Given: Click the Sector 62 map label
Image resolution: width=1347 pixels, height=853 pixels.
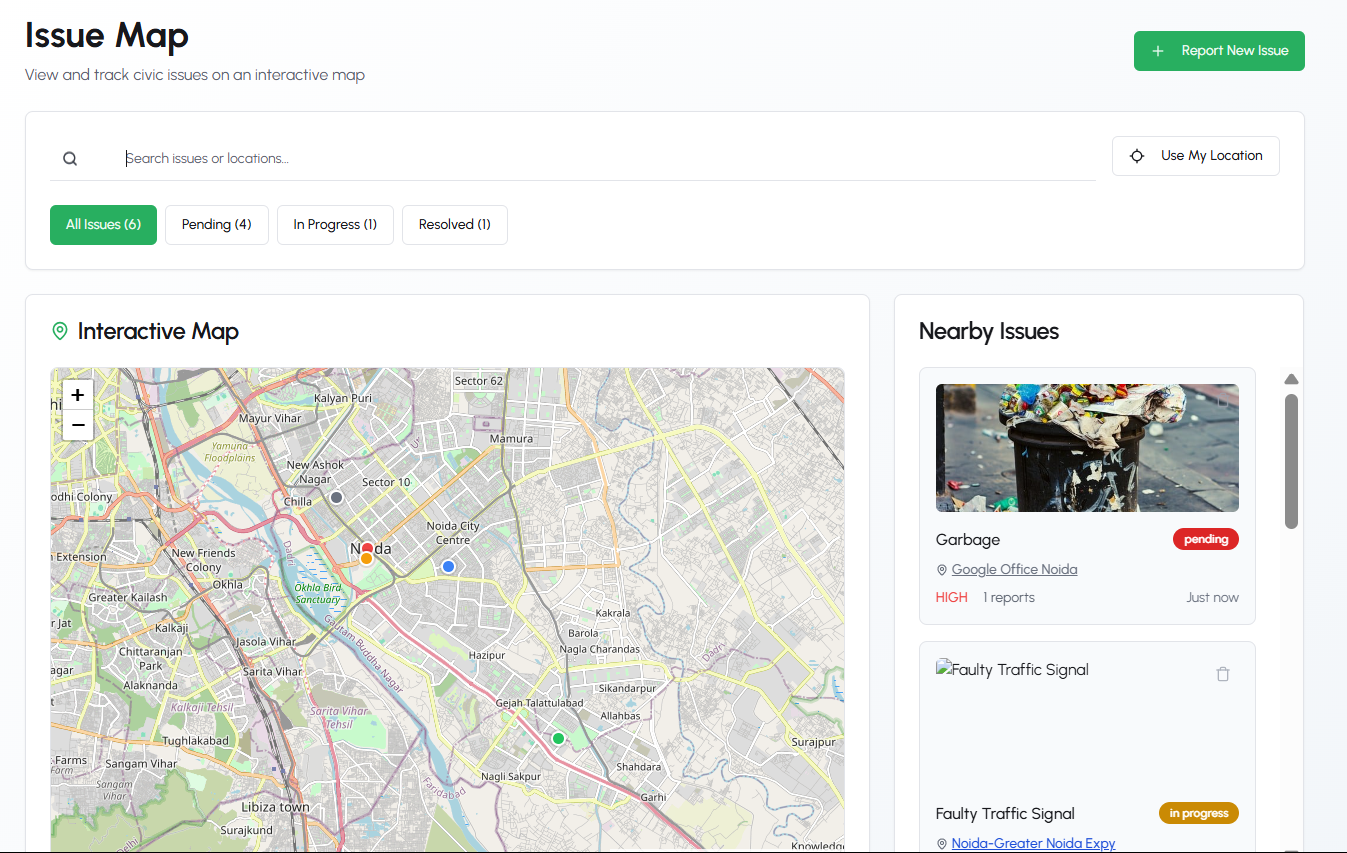Looking at the screenshot, I should click(479, 381).
